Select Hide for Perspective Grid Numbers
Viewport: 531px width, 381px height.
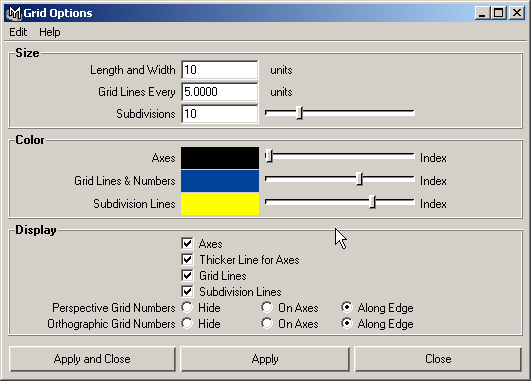[187, 308]
